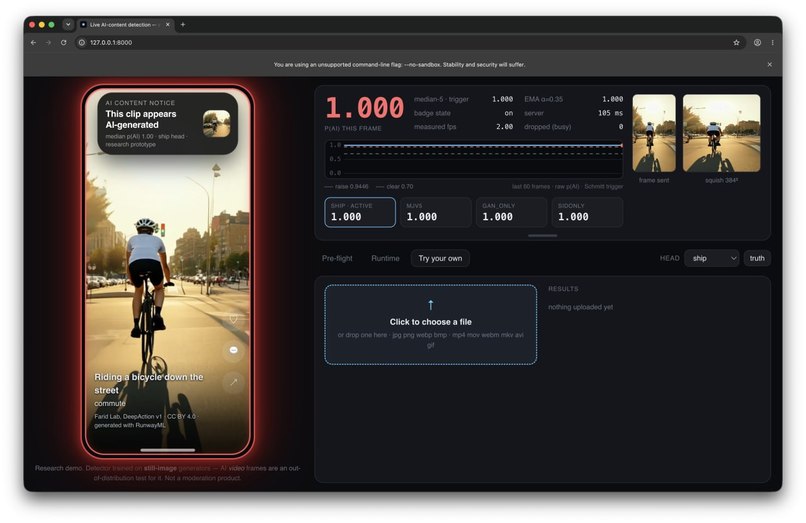Click the 'raise 0.9446' legend entry
This screenshot has width=806, height=523.
[x=346, y=187]
